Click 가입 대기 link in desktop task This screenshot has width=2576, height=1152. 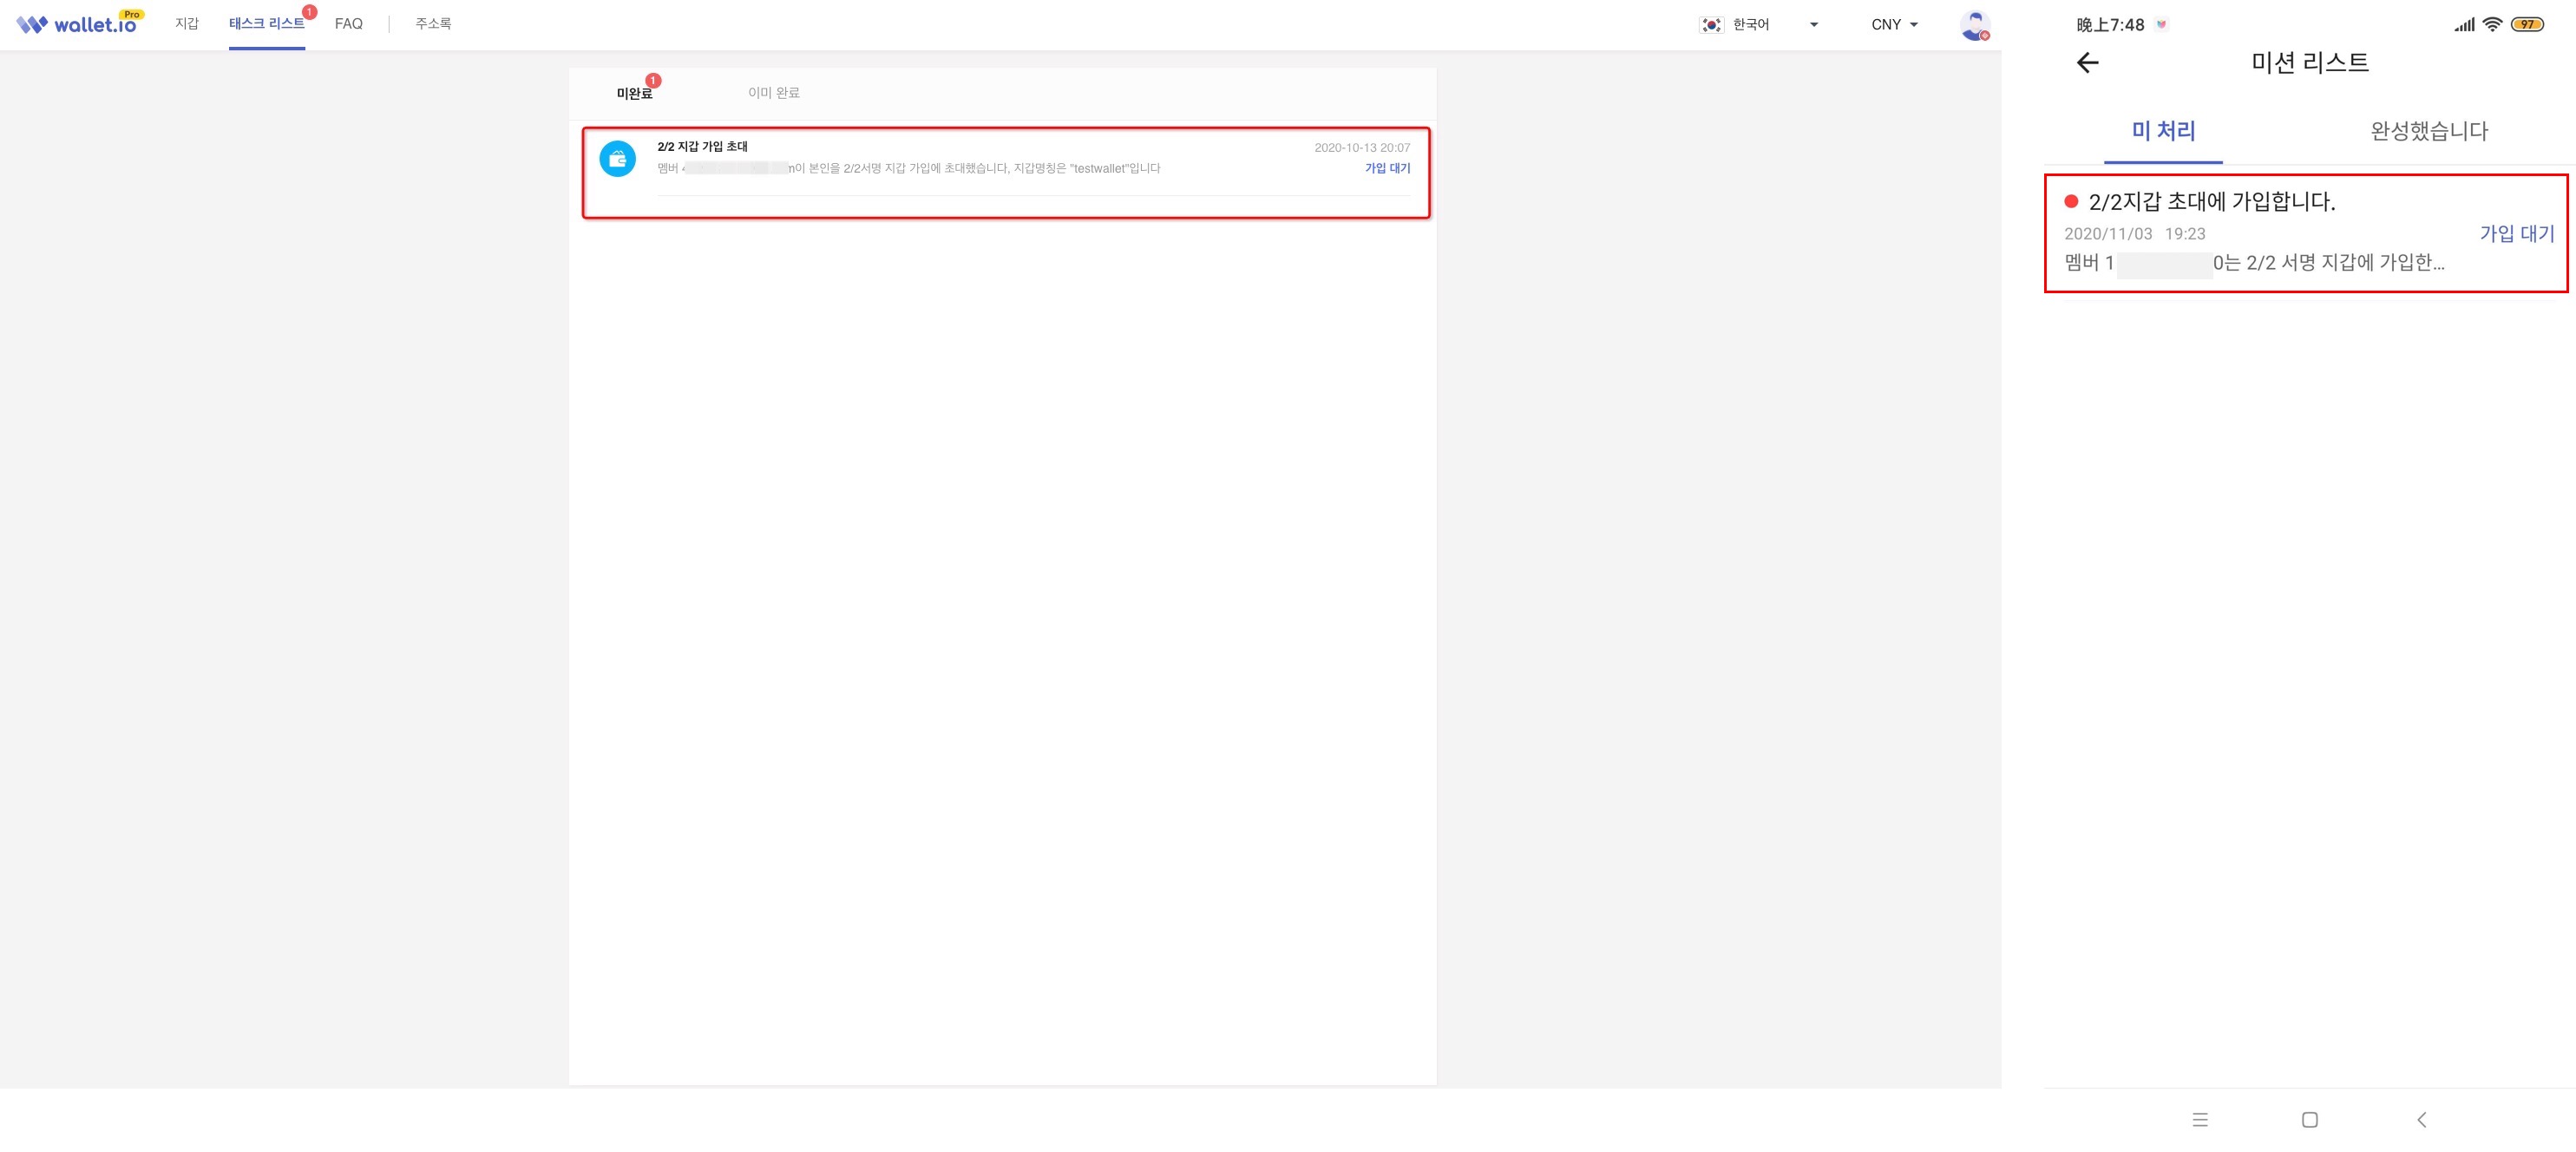(x=1387, y=169)
